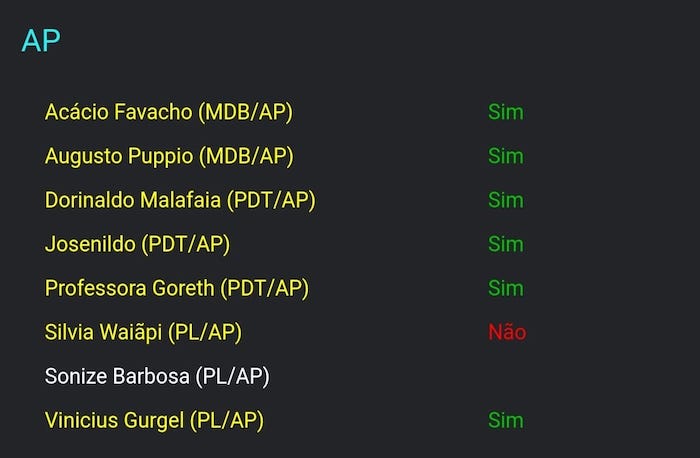Click Sim vote beside Augusto Puppio
700x458 pixels.
pos(505,156)
